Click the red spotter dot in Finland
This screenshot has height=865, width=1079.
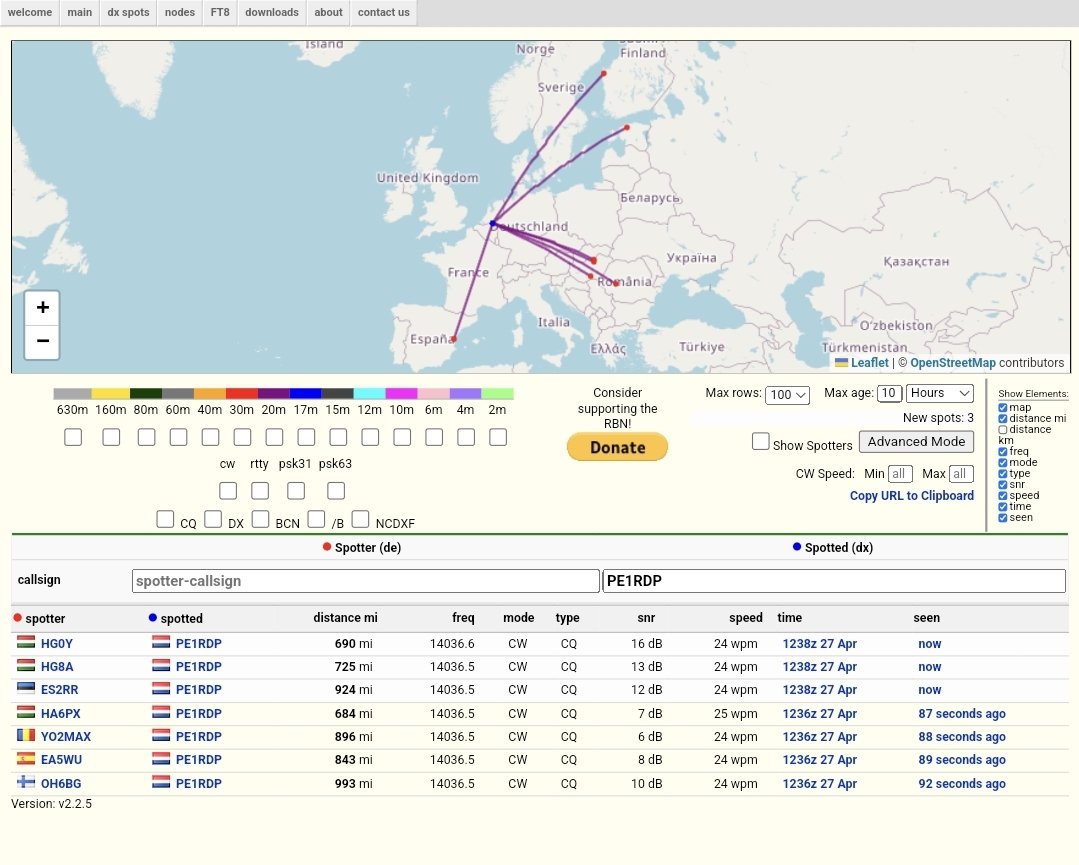click(x=603, y=74)
